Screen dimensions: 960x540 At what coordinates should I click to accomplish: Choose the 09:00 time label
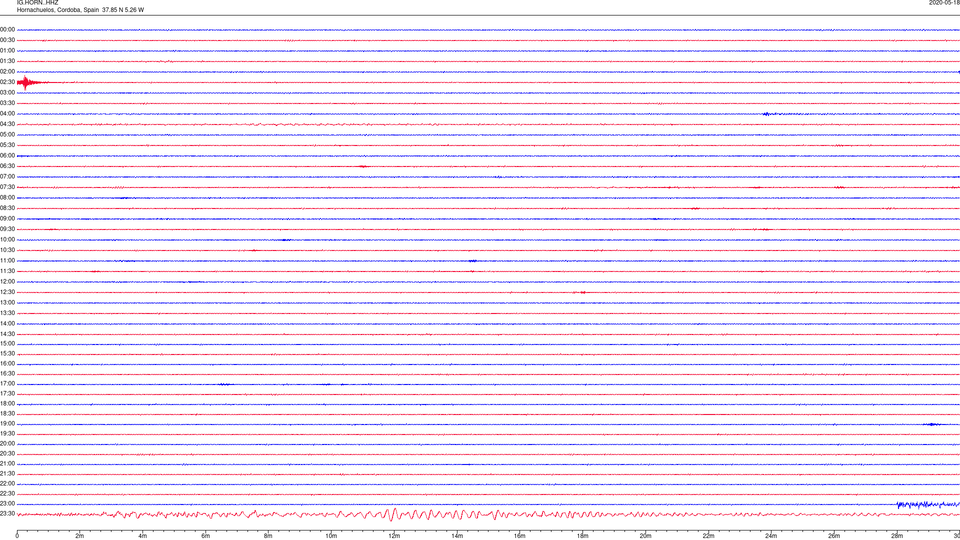point(7,219)
